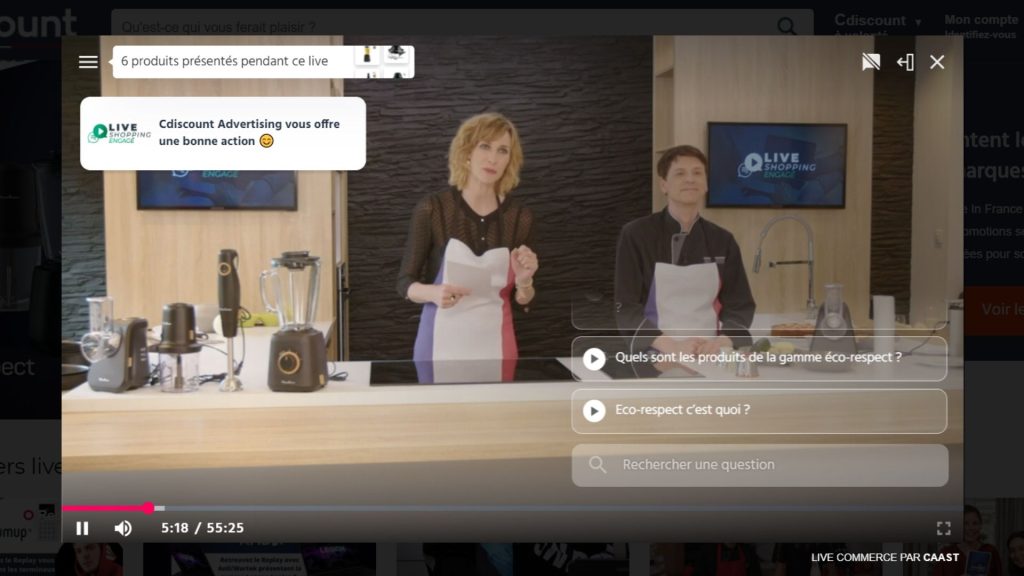Click 'LIVE COMMERCE PAR CAAST' link
1024x576 pixels.
click(884, 558)
